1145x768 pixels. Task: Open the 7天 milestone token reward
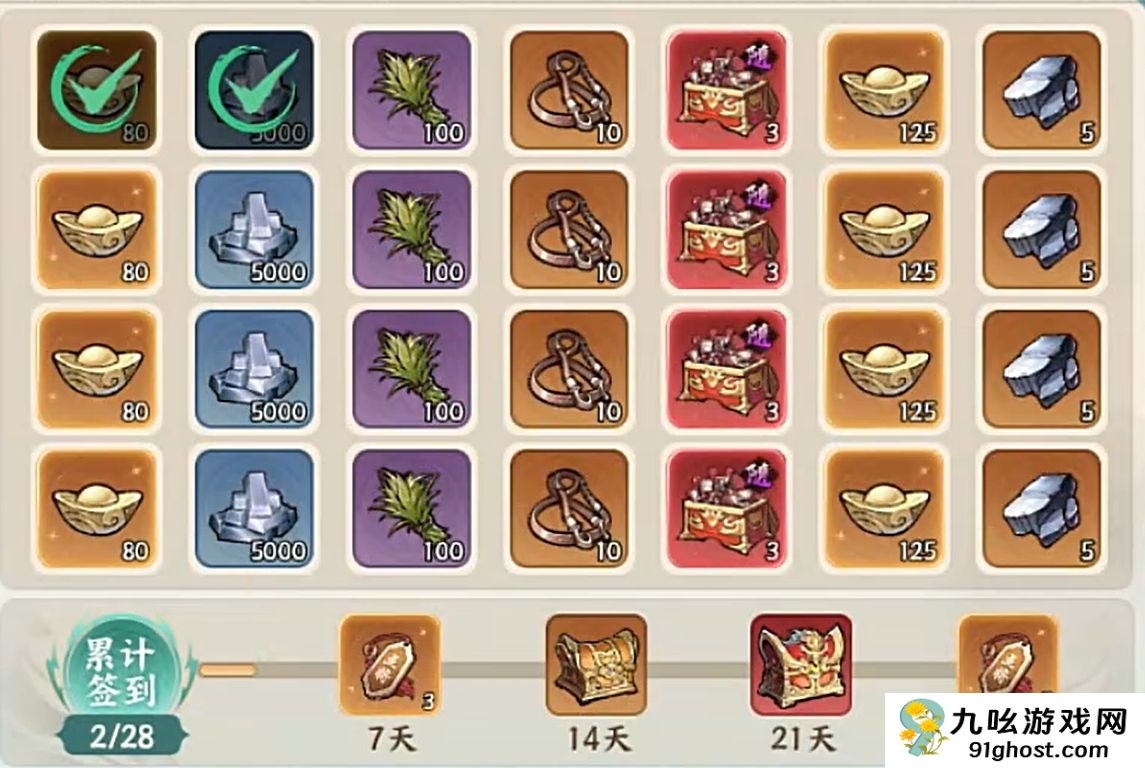390,665
